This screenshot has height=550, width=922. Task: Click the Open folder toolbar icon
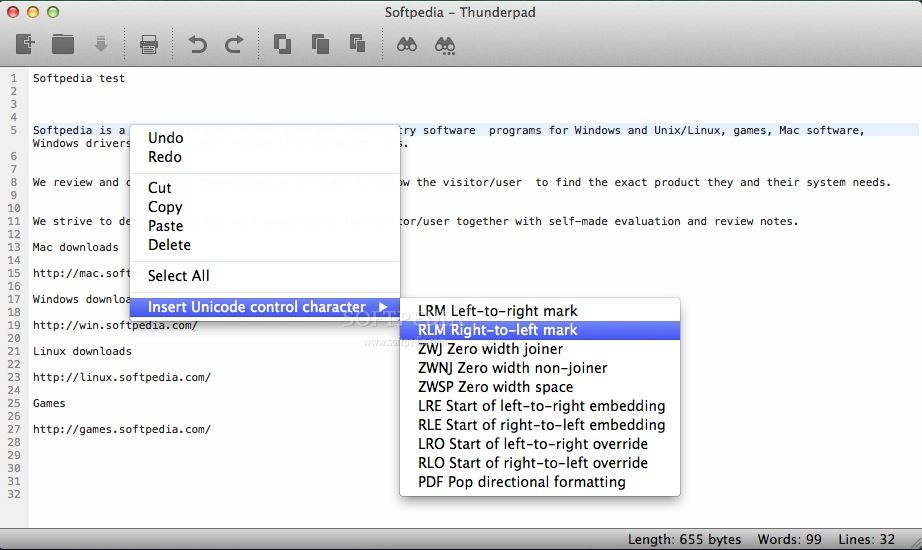[63, 44]
